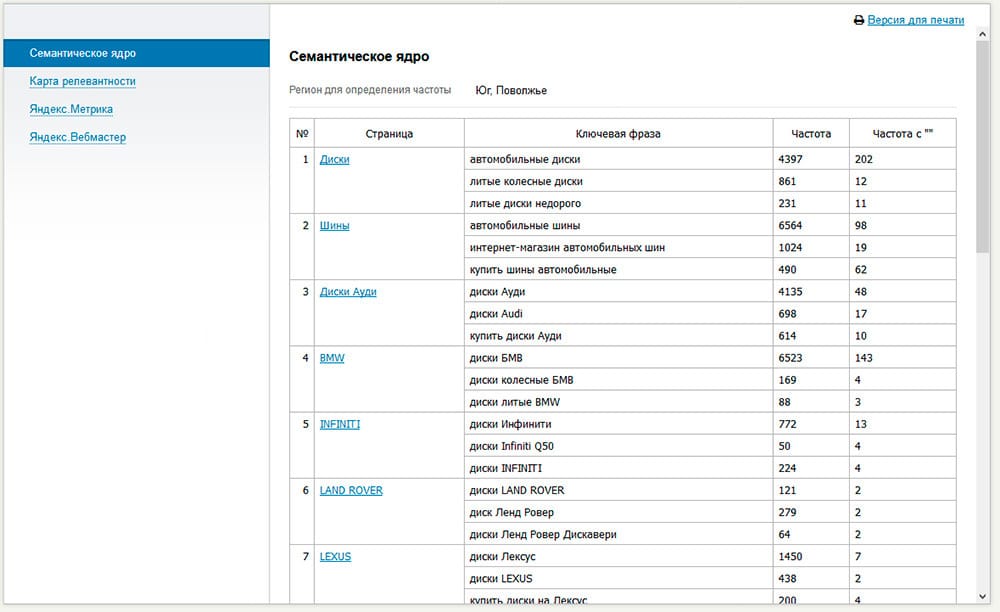This screenshot has width=1000, height=612.
Task: Open the Диски page link
Action: [x=334, y=159]
